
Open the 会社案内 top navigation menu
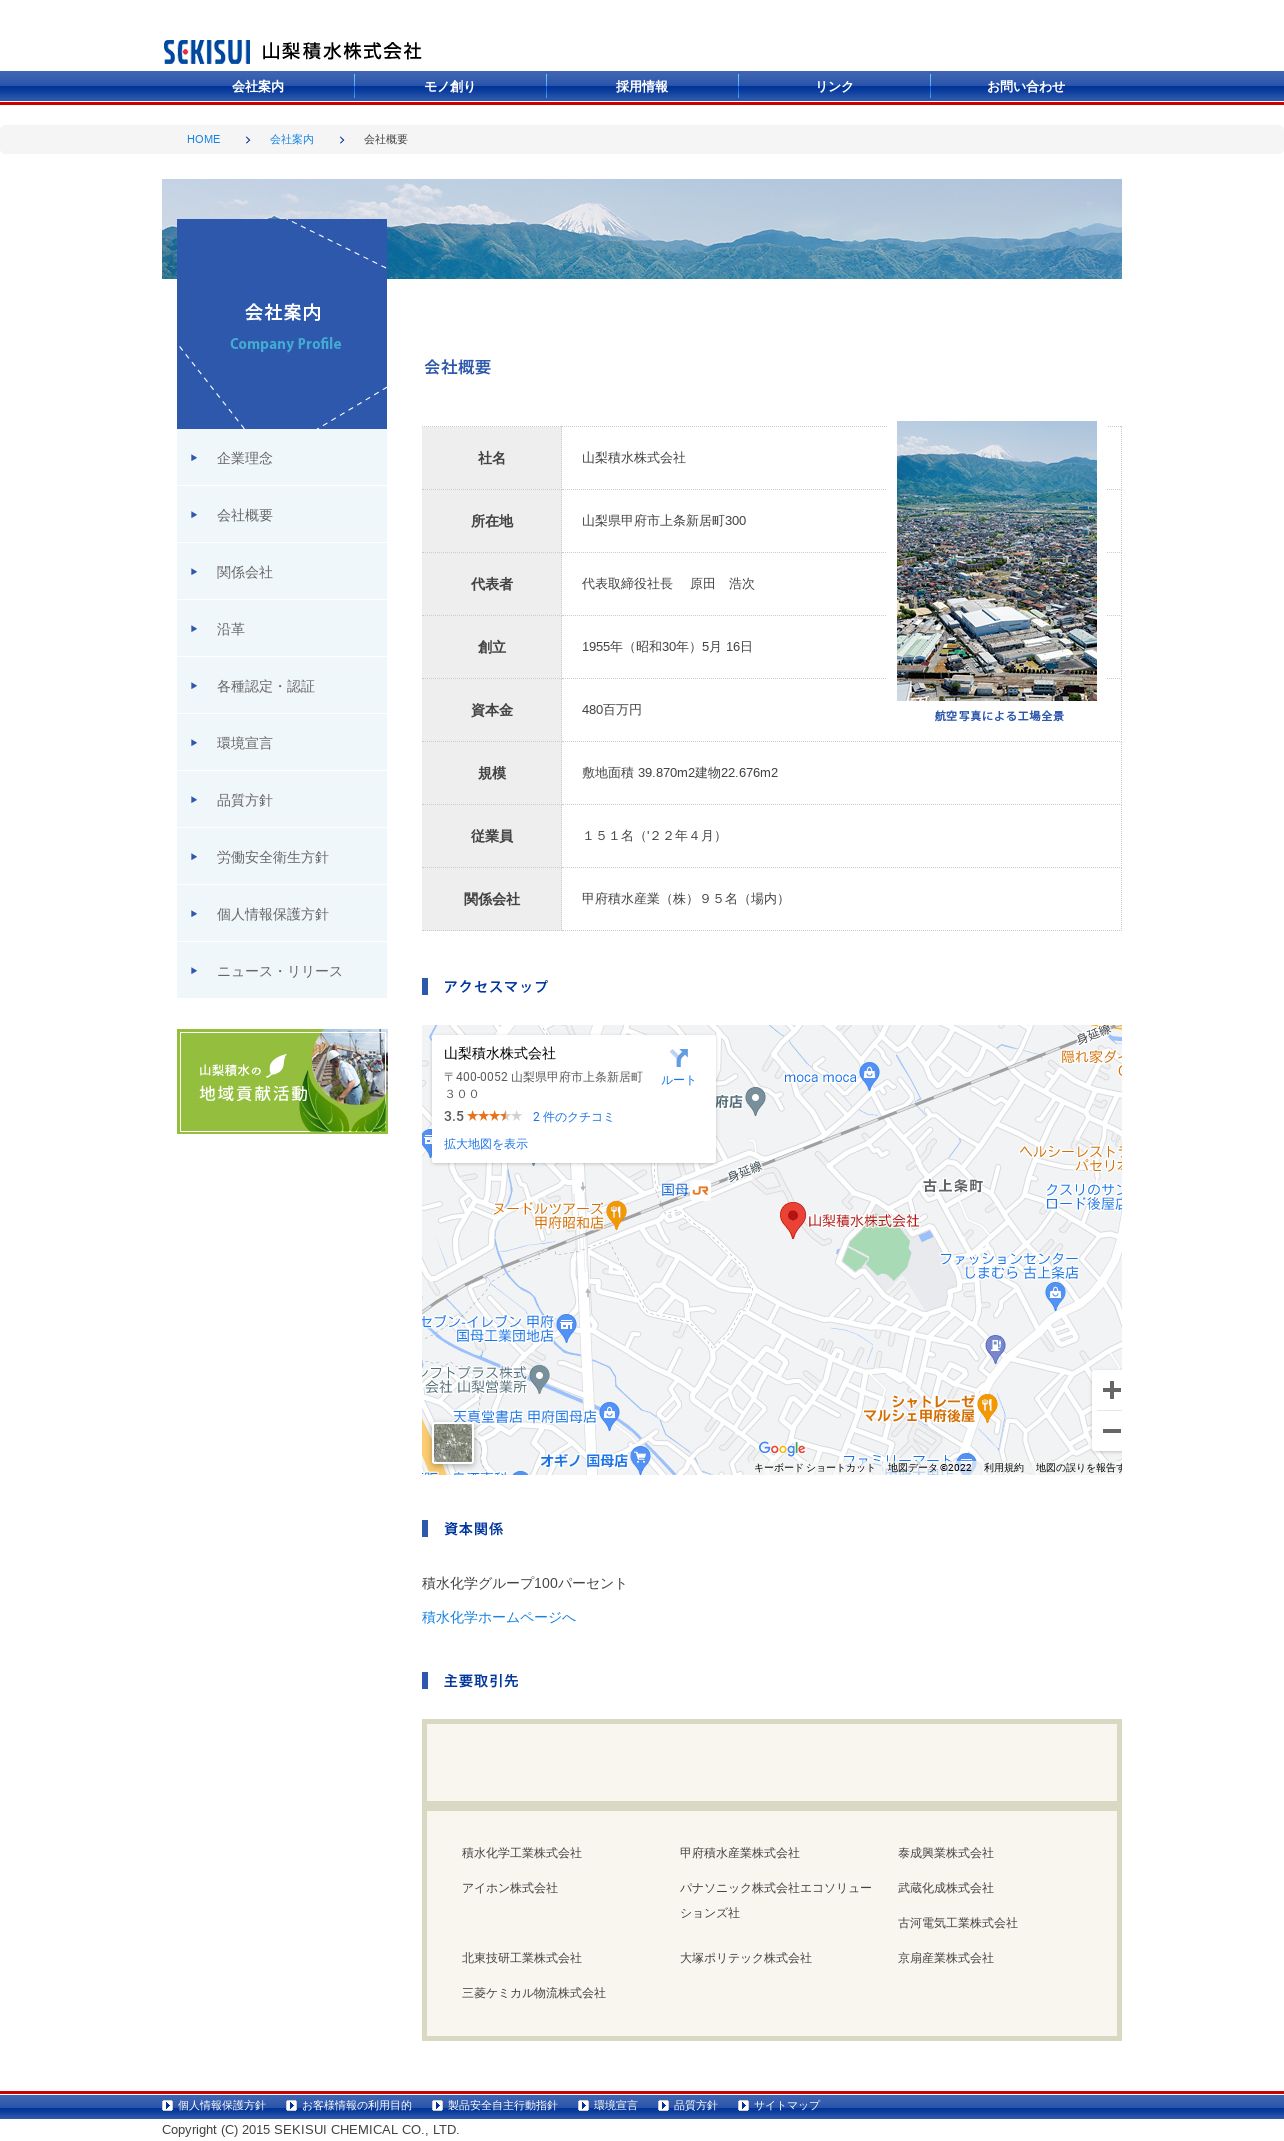(x=258, y=87)
